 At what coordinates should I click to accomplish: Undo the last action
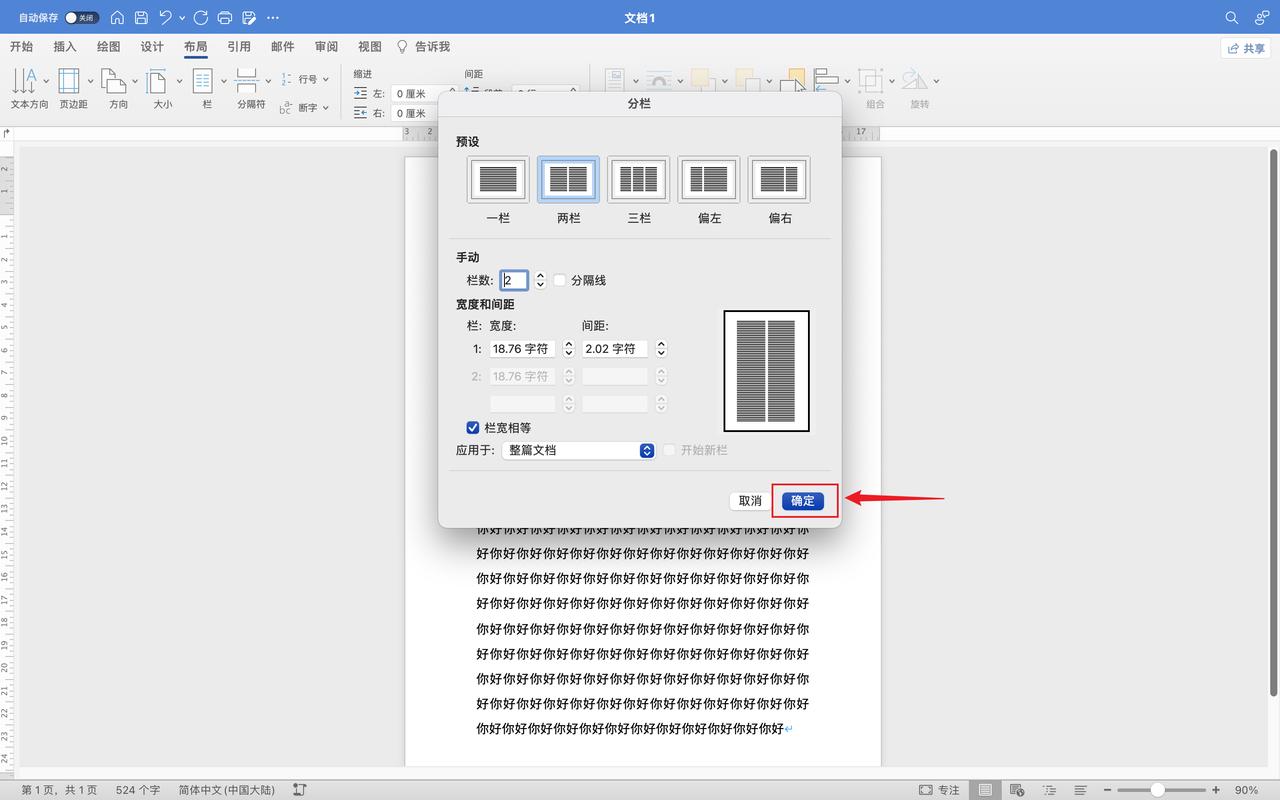165,18
